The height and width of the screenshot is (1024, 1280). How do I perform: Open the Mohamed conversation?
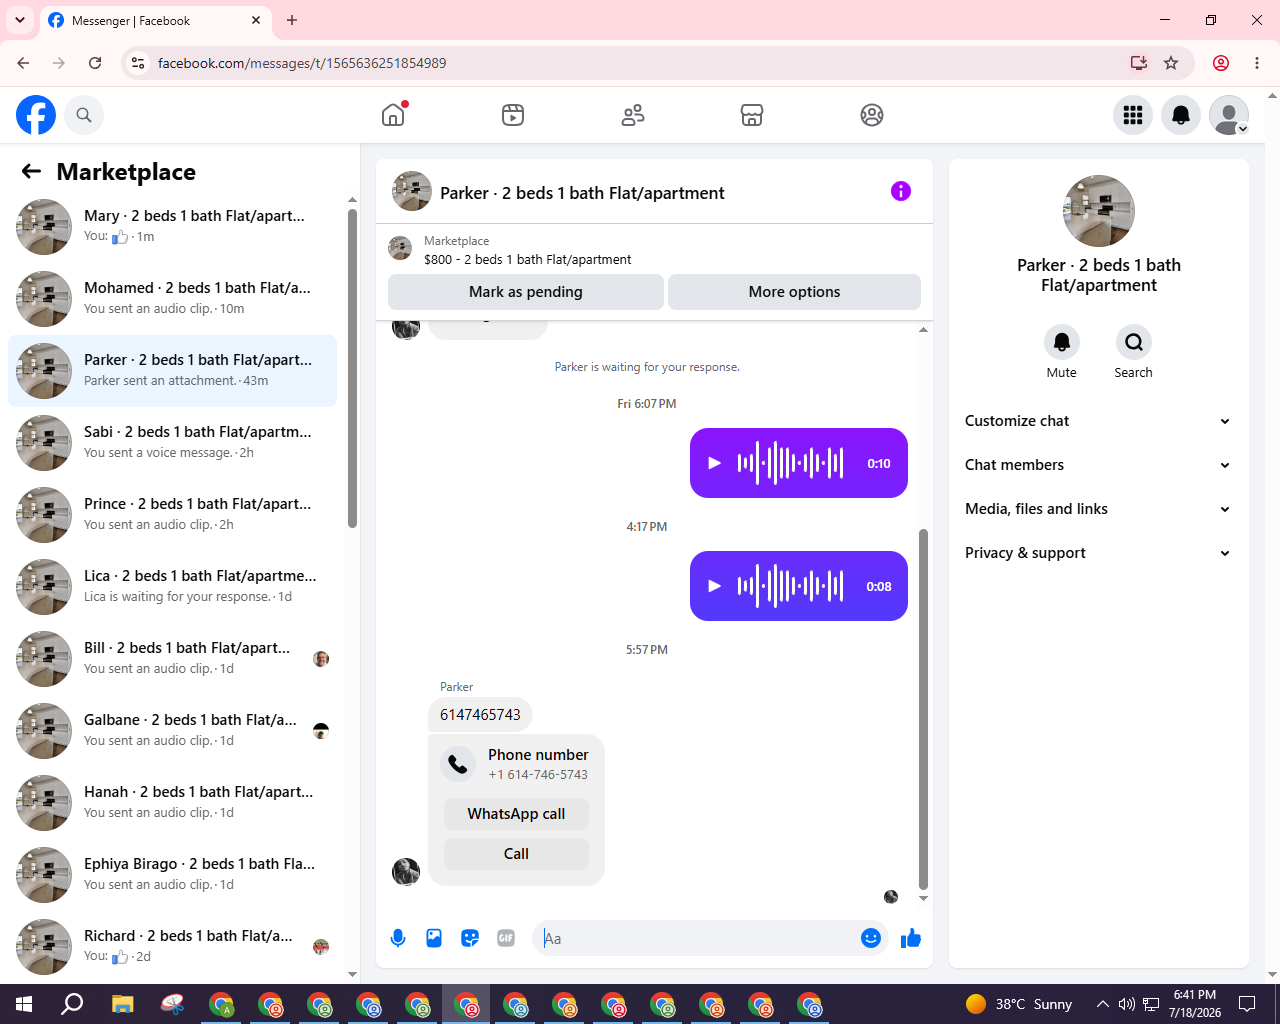click(x=173, y=299)
